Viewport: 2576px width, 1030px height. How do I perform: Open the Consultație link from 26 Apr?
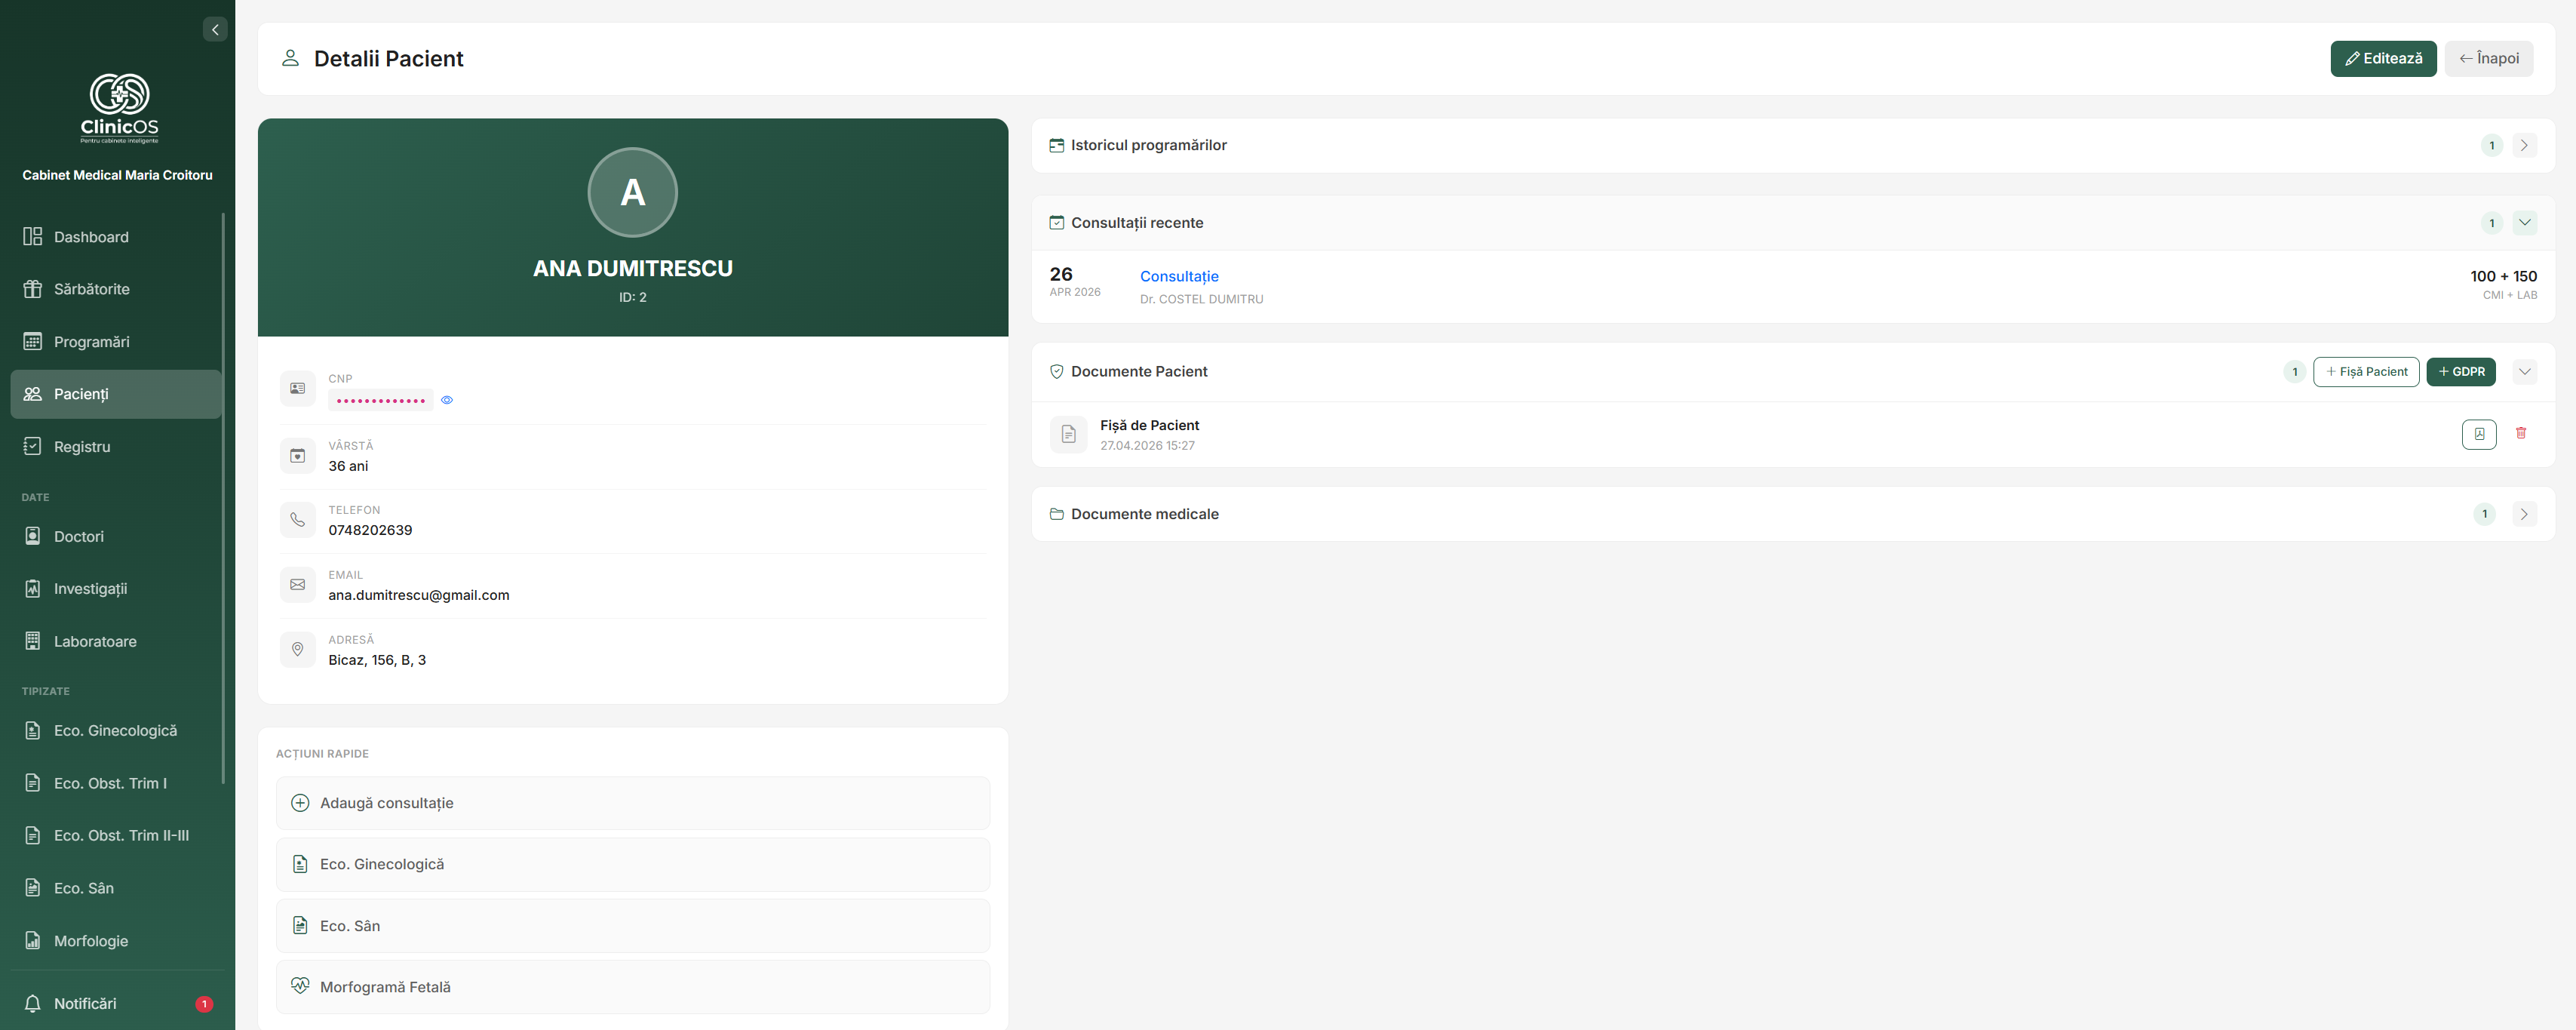click(x=1179, y=277)
